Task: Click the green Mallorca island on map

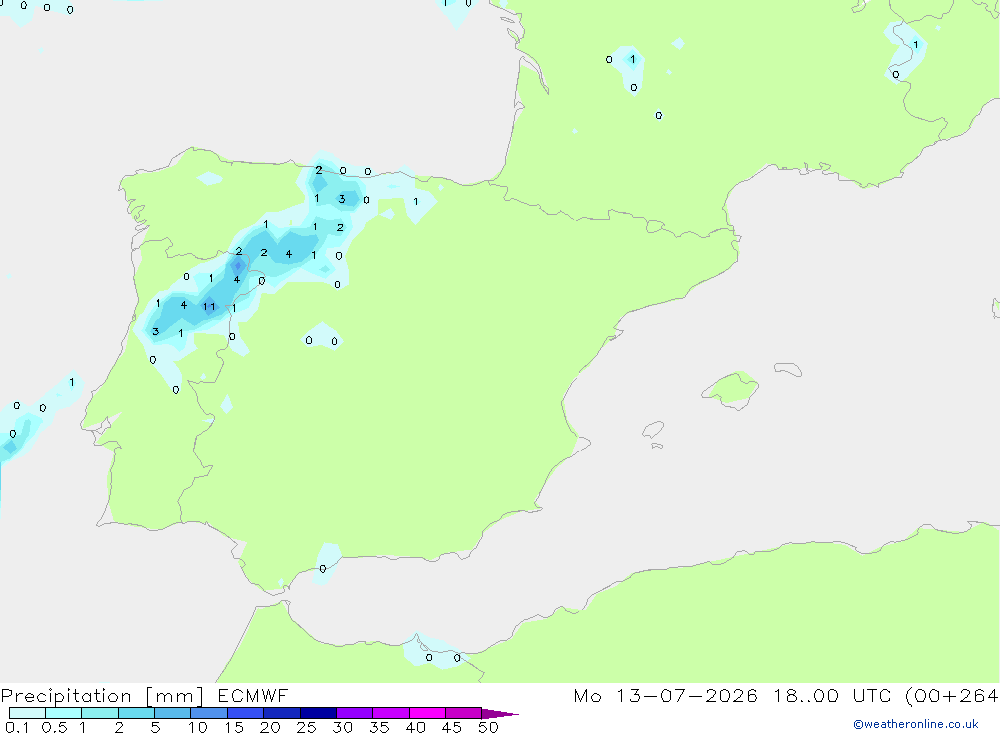Action: click(x=730, y=390)
